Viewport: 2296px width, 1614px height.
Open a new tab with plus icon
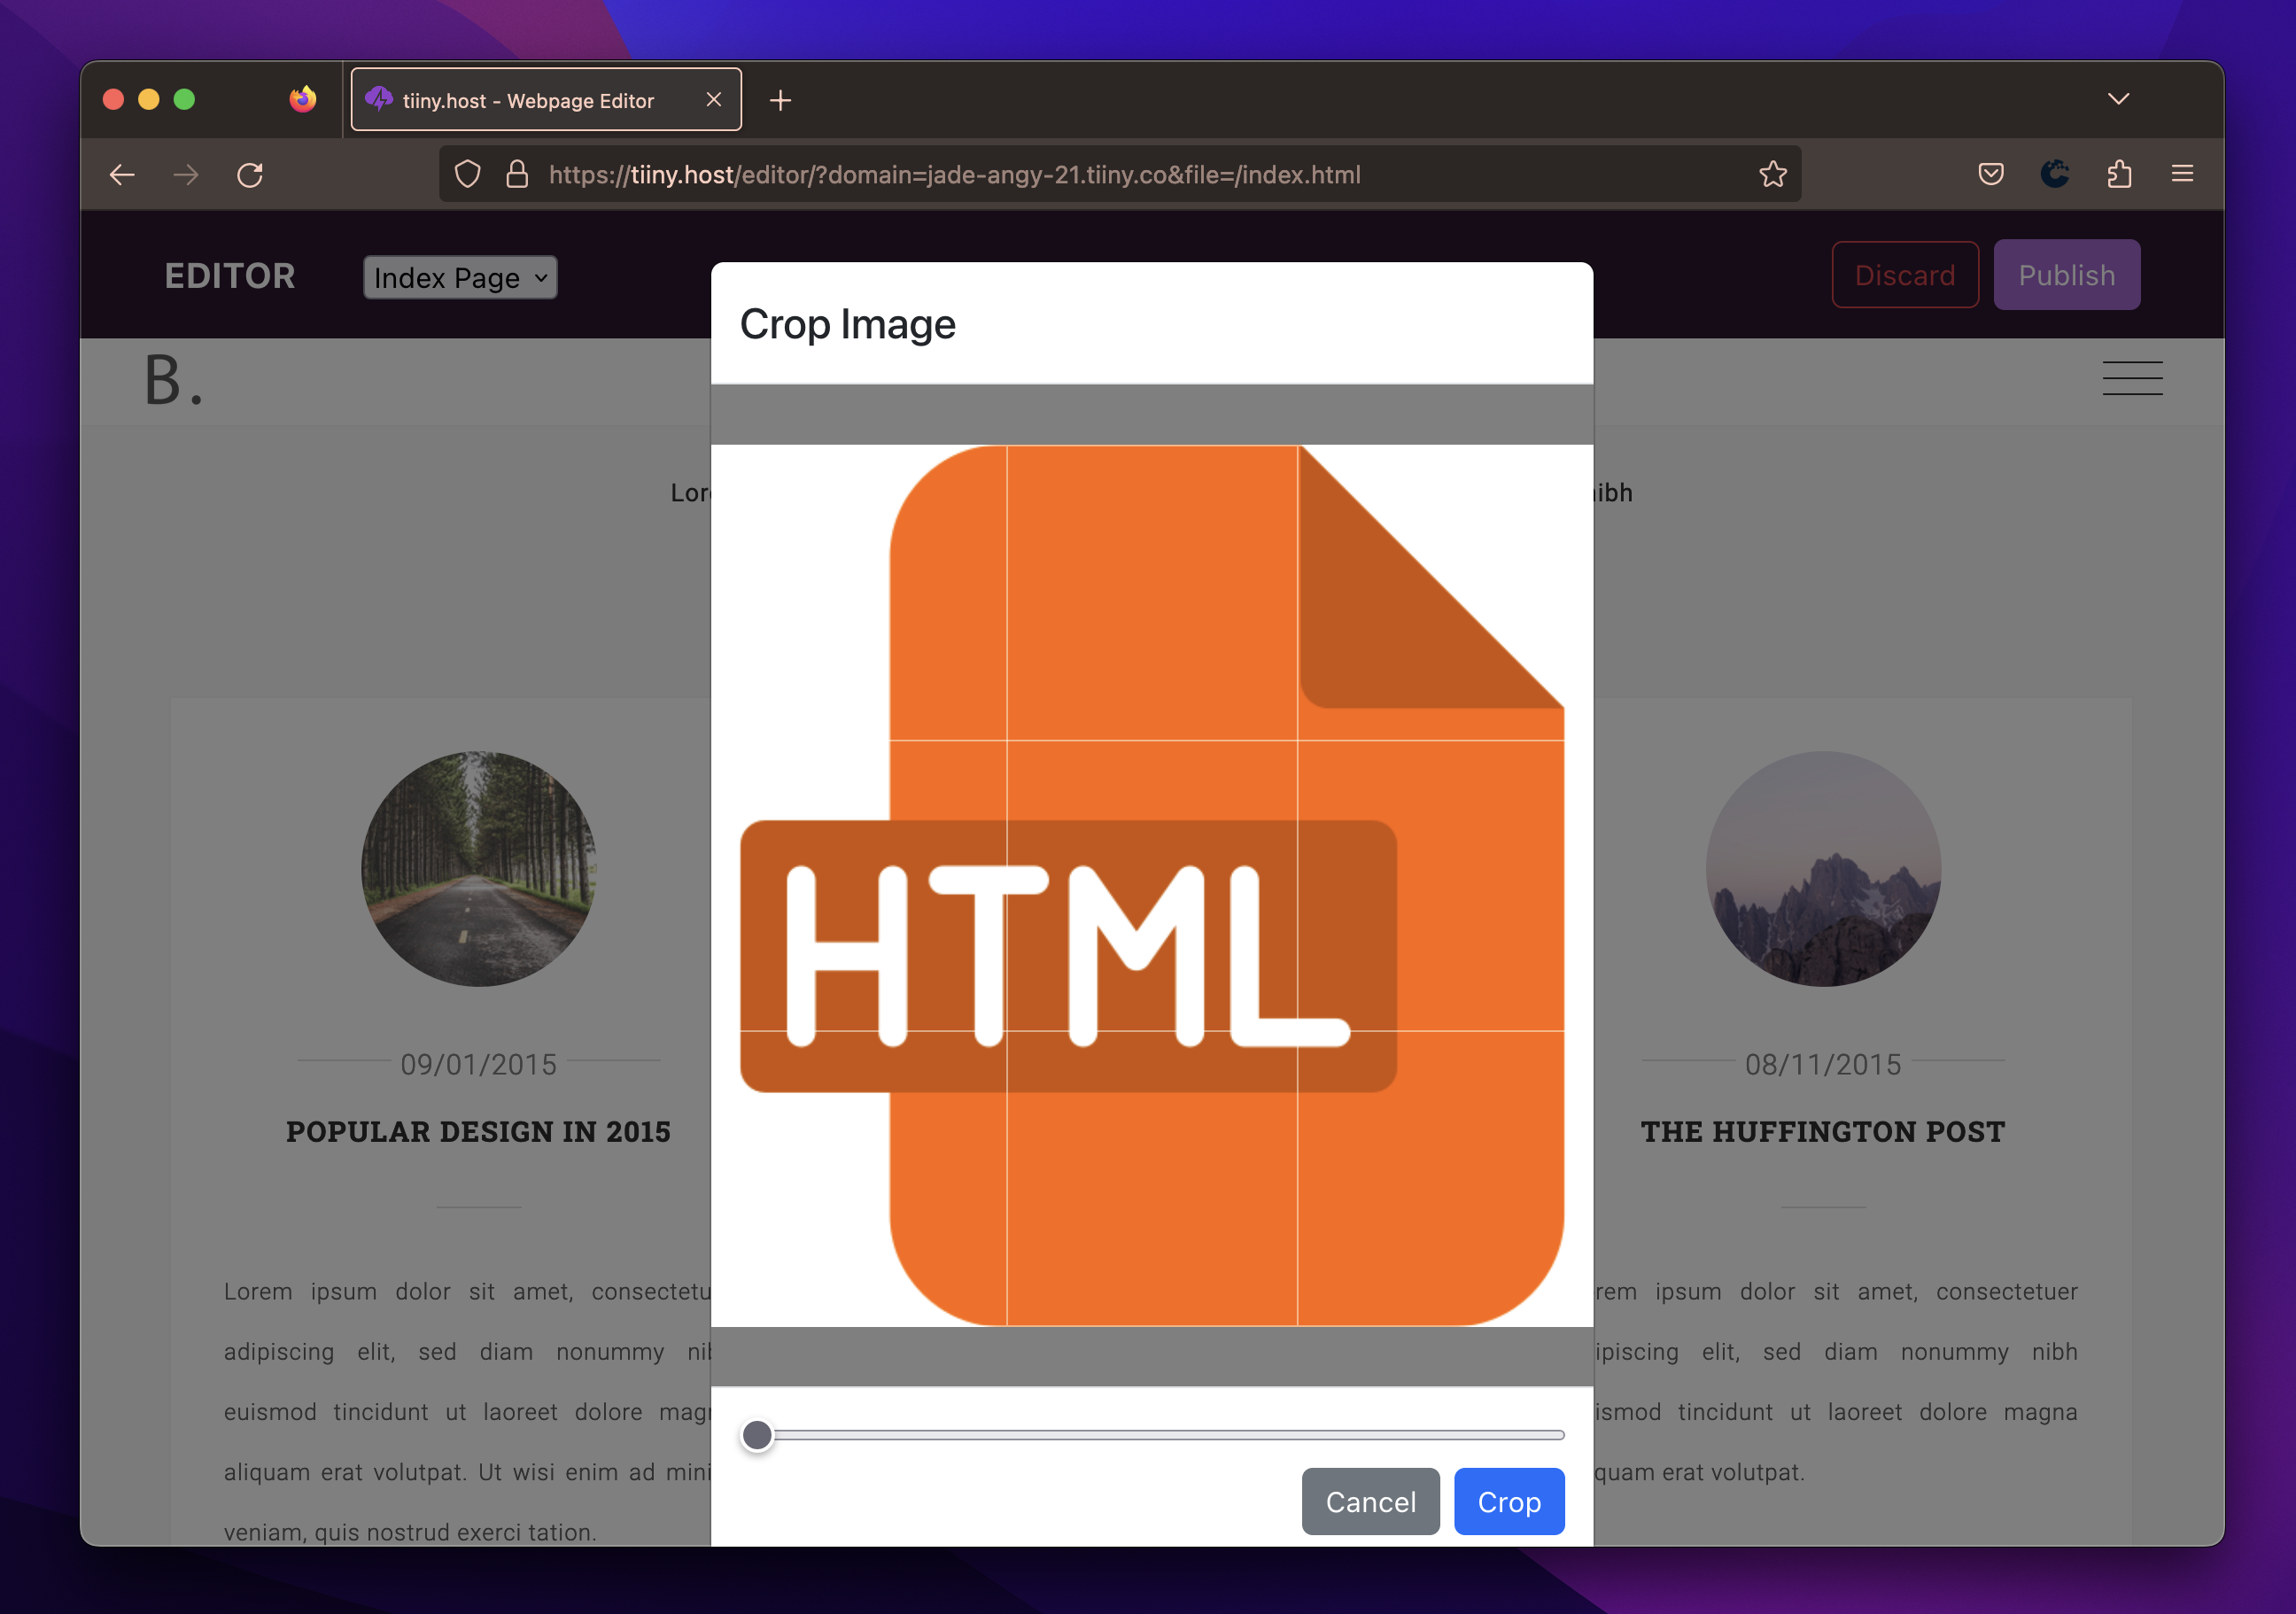pyautogui.click(x=780, y=100)
